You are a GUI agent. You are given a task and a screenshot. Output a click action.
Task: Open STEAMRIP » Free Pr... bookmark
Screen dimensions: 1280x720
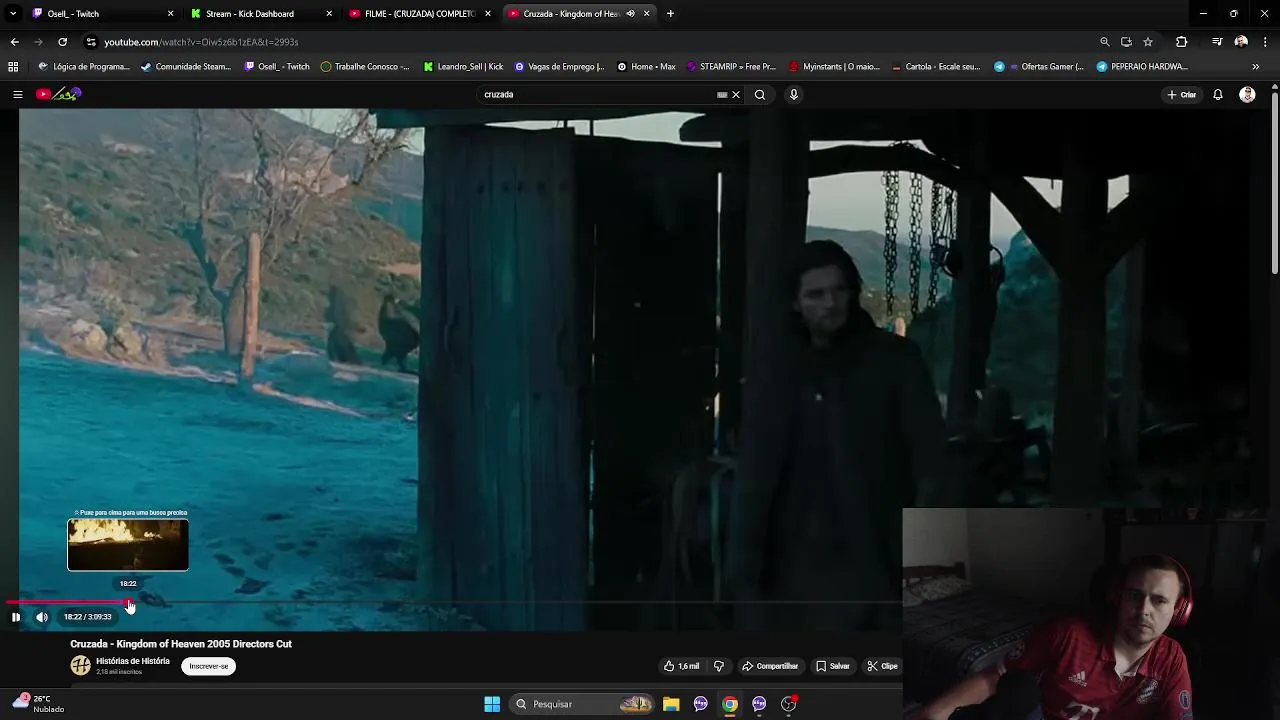tap(731, 66)
